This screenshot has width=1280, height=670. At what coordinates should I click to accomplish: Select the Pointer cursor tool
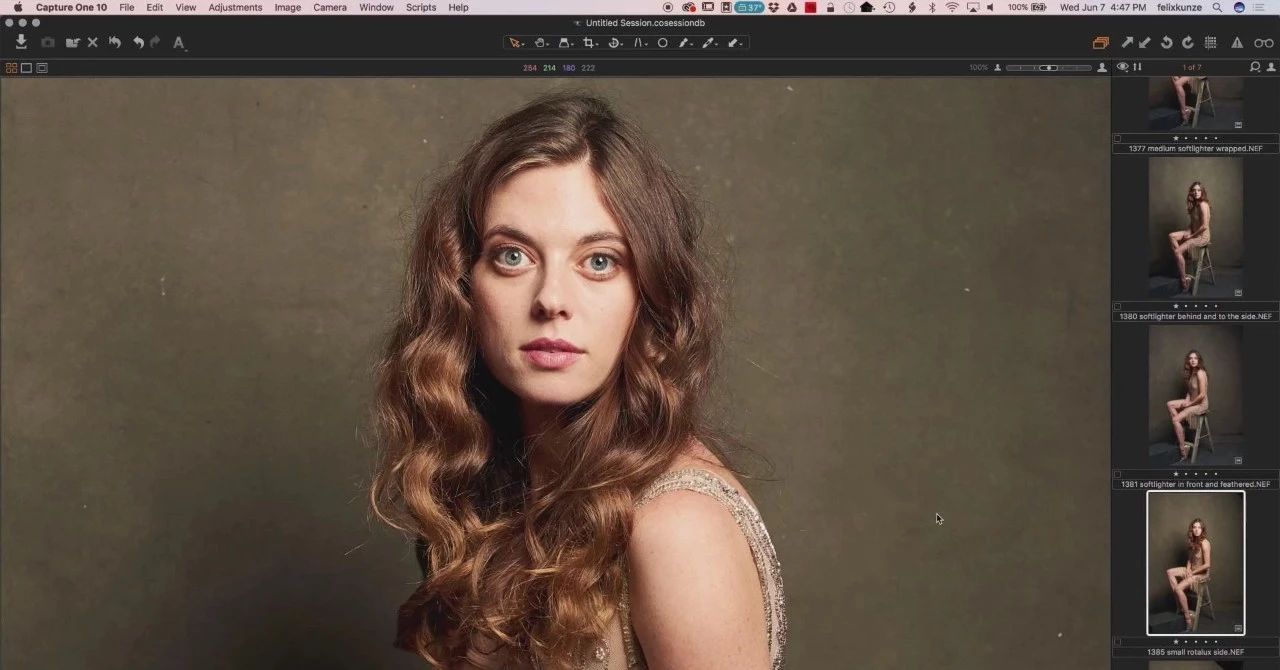pyautogui.click(x=516, y=43)
